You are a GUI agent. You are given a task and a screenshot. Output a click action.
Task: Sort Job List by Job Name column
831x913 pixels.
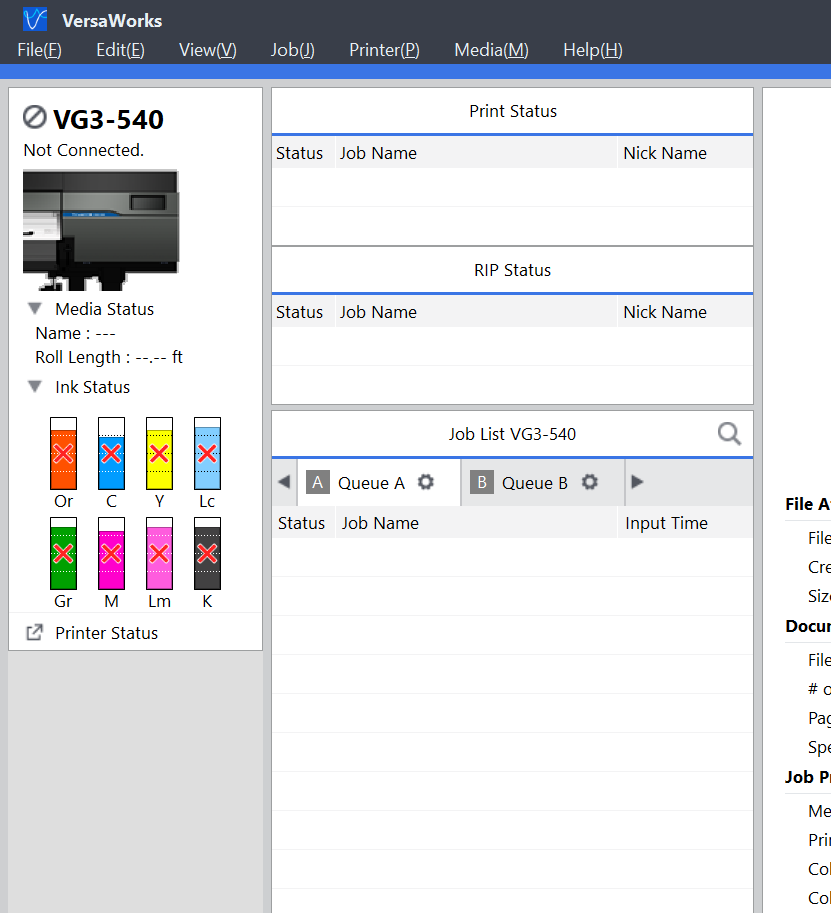[x=476, y=523]
